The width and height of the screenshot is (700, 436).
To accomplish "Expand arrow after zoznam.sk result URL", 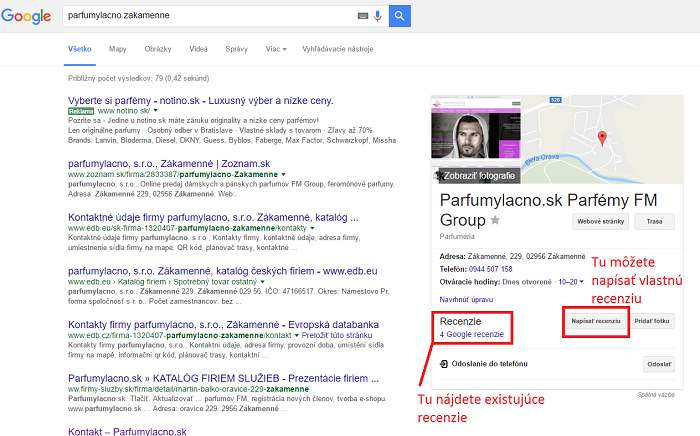I will [283, 174].
